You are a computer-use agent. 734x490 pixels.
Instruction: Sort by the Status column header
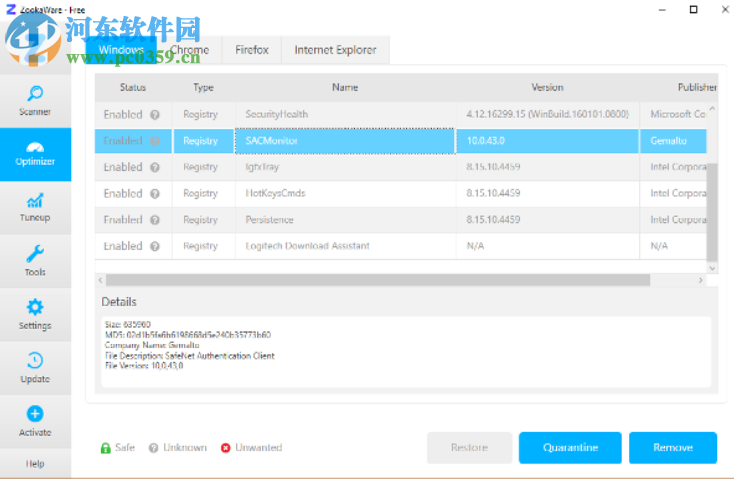tap(133, 88)
